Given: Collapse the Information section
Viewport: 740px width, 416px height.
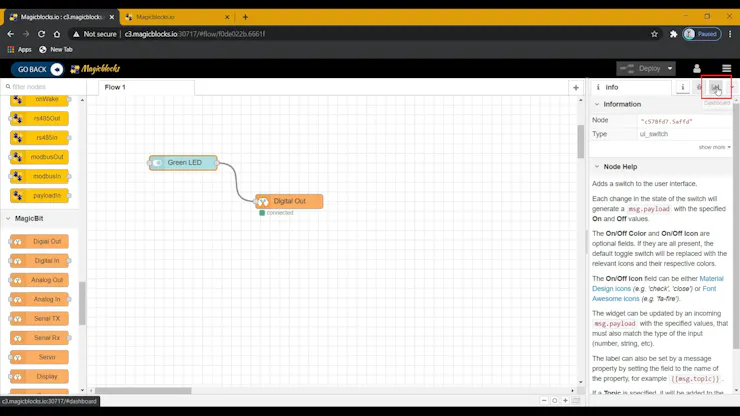Looking at the screenshot, I should point(597,104).
